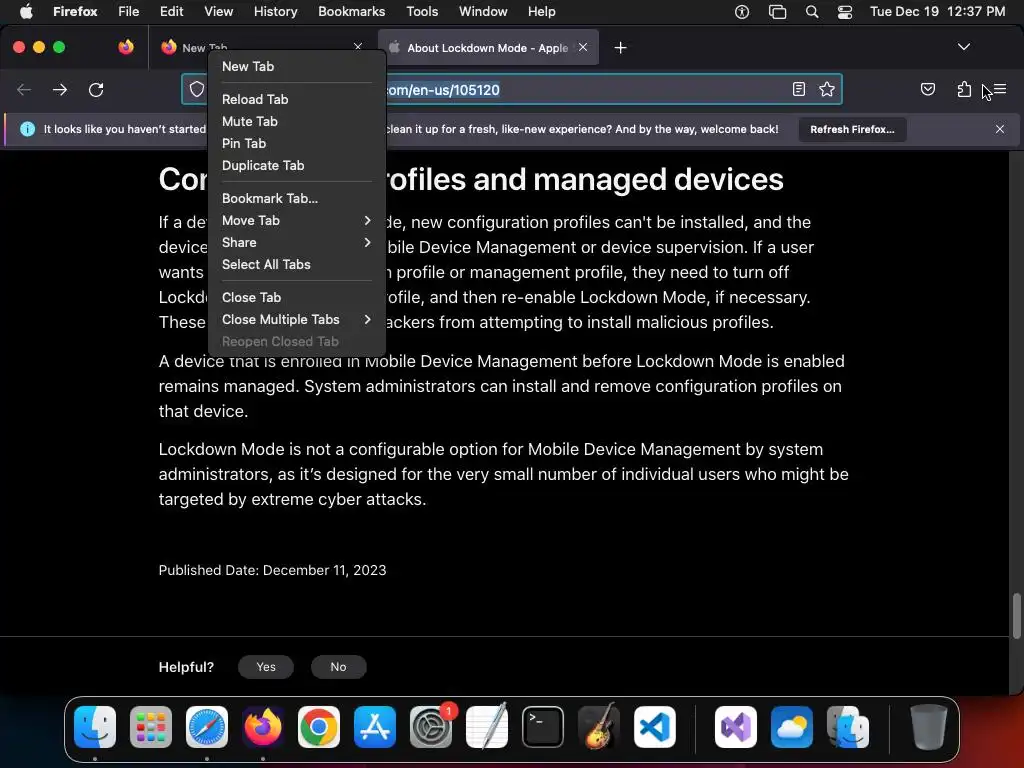Open TextEdit from the Dock
Screen dimensions: 1024x768
point(487,727)
